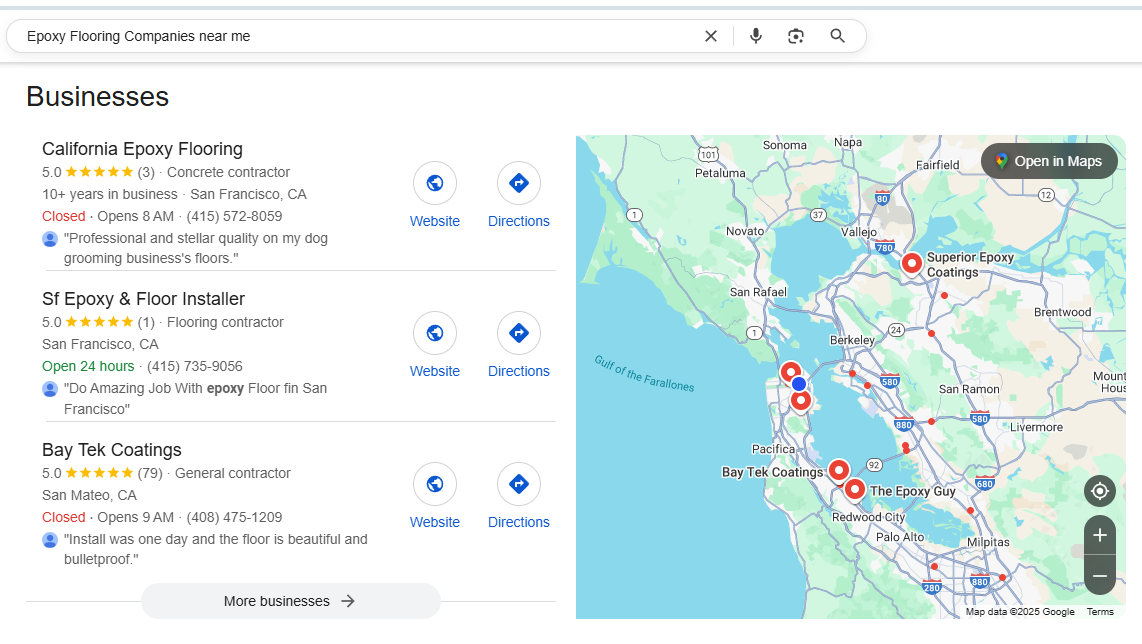Zoom out on the map
Viewport: 1142px width, 644px height.
tap(1100, 576)
